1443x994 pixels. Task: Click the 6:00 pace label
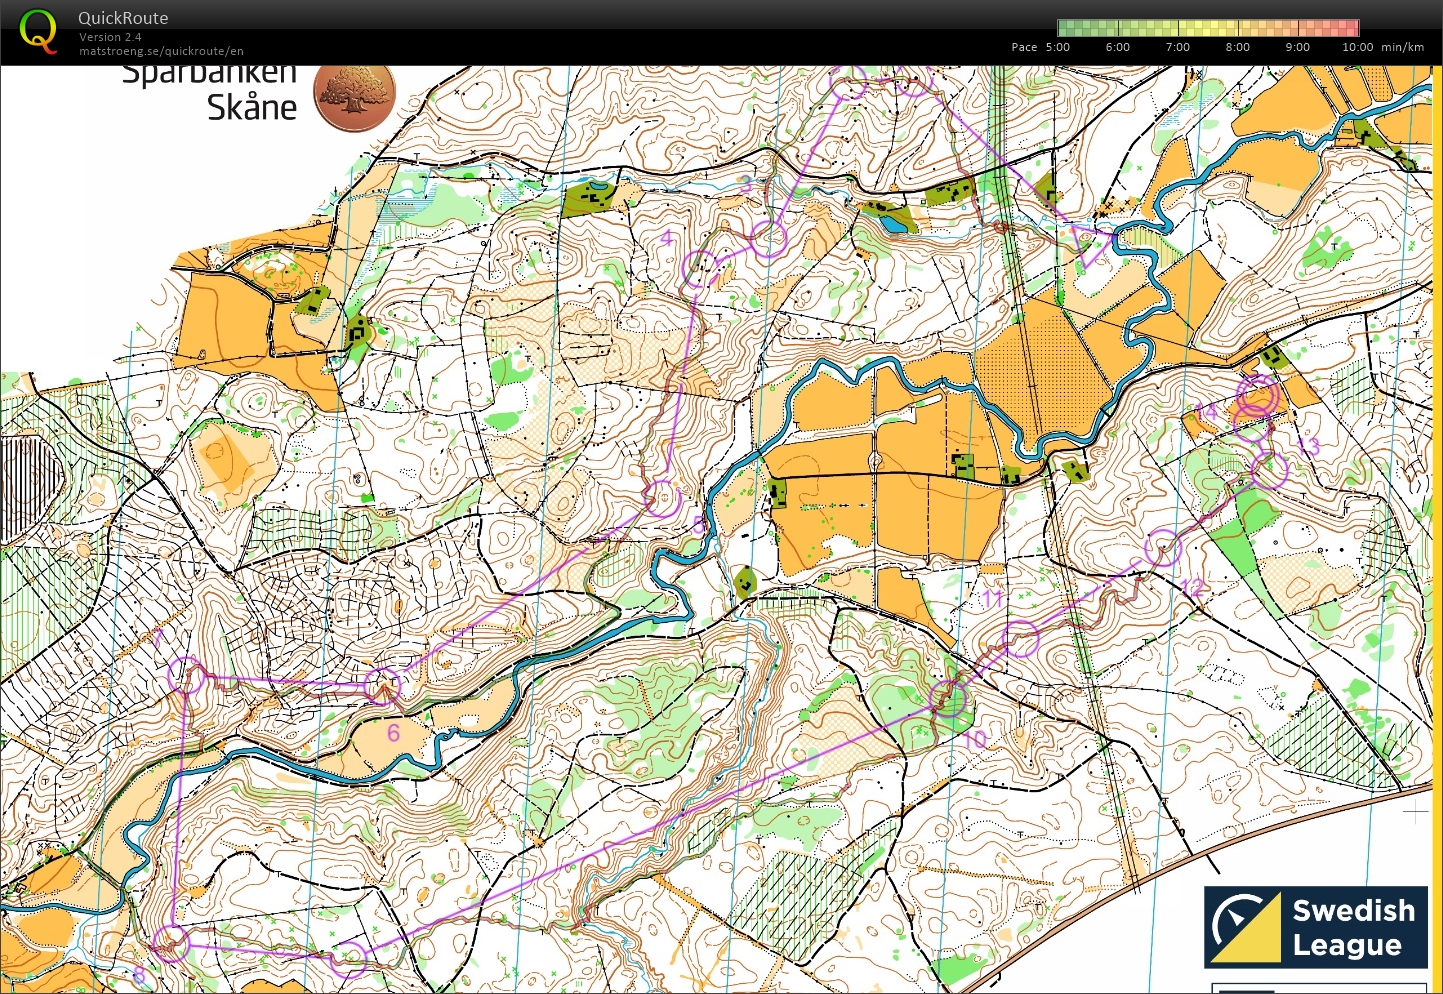pos(1118,47)
